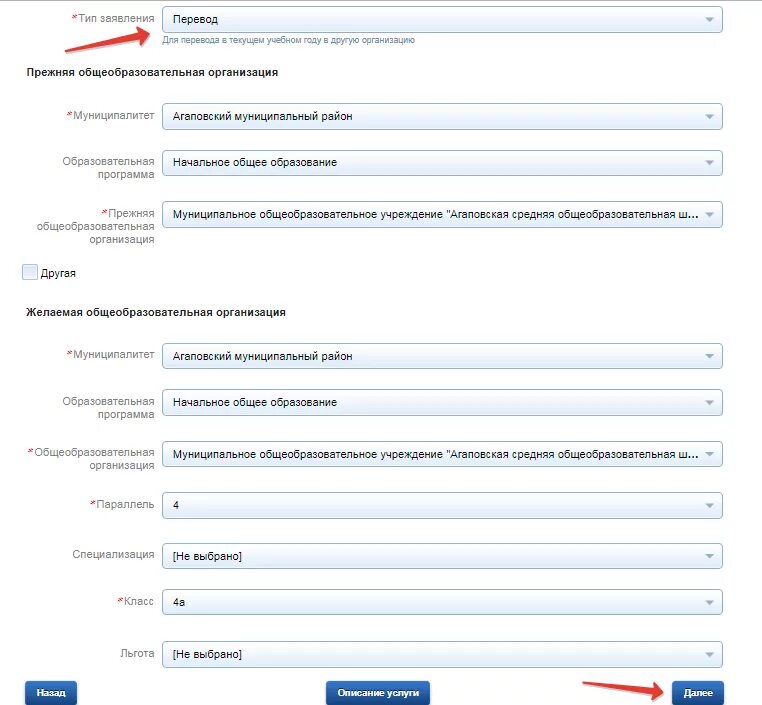Open desired Общеобразовательная организация combo box
This screenshot has width=762, height=705.
click(x=442, y=454)
